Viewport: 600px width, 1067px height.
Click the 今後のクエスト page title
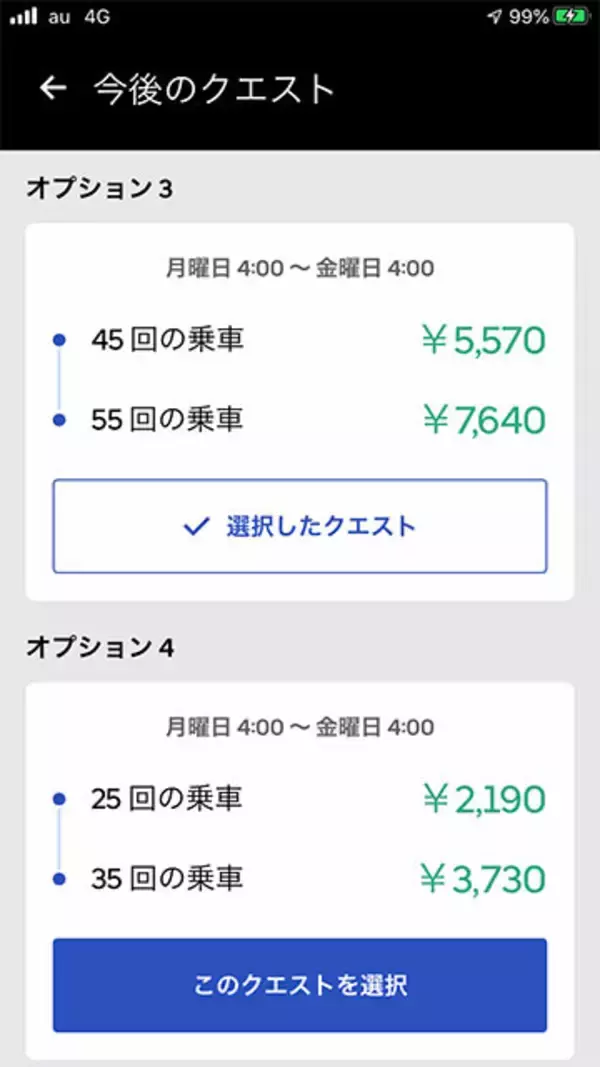pos(214,88)
